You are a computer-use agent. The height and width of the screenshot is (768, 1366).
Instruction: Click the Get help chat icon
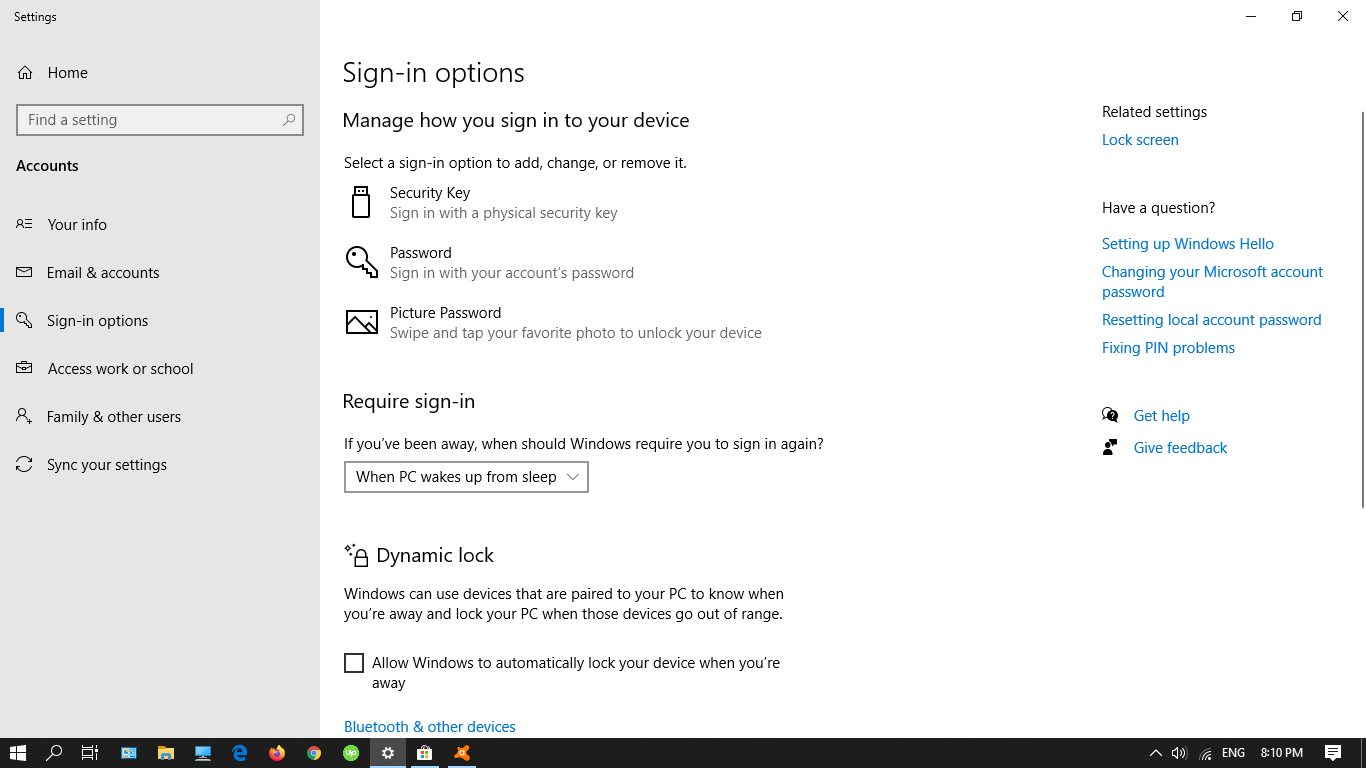[1110, 415]
